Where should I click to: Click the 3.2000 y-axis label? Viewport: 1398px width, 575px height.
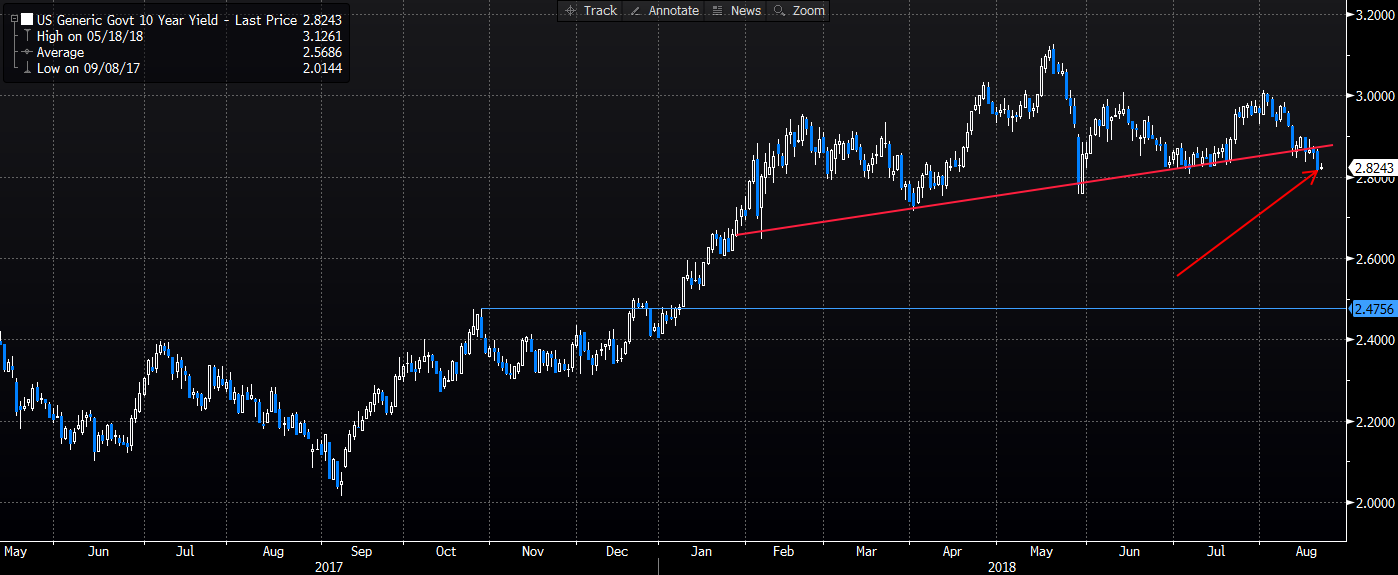click(1376, 15)
